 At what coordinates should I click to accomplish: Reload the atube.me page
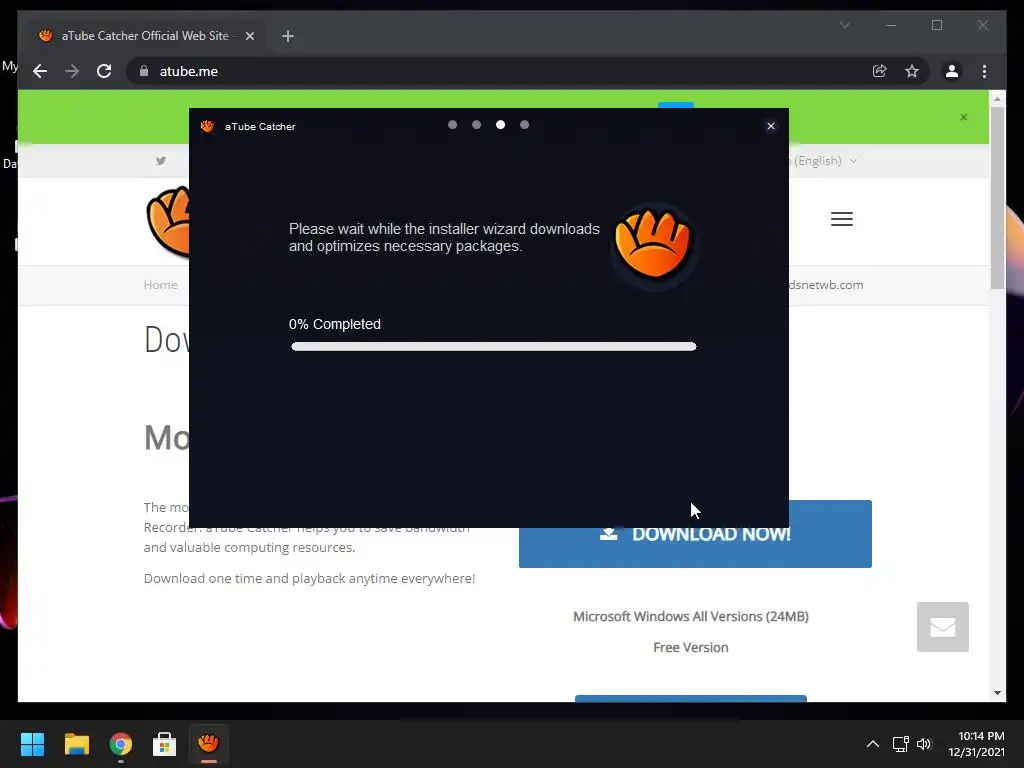(104, 71)
